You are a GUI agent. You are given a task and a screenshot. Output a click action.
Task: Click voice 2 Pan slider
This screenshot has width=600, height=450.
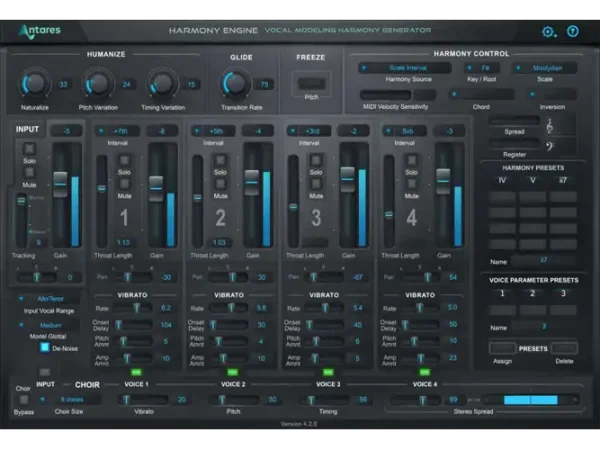click(x=228, y=277)
